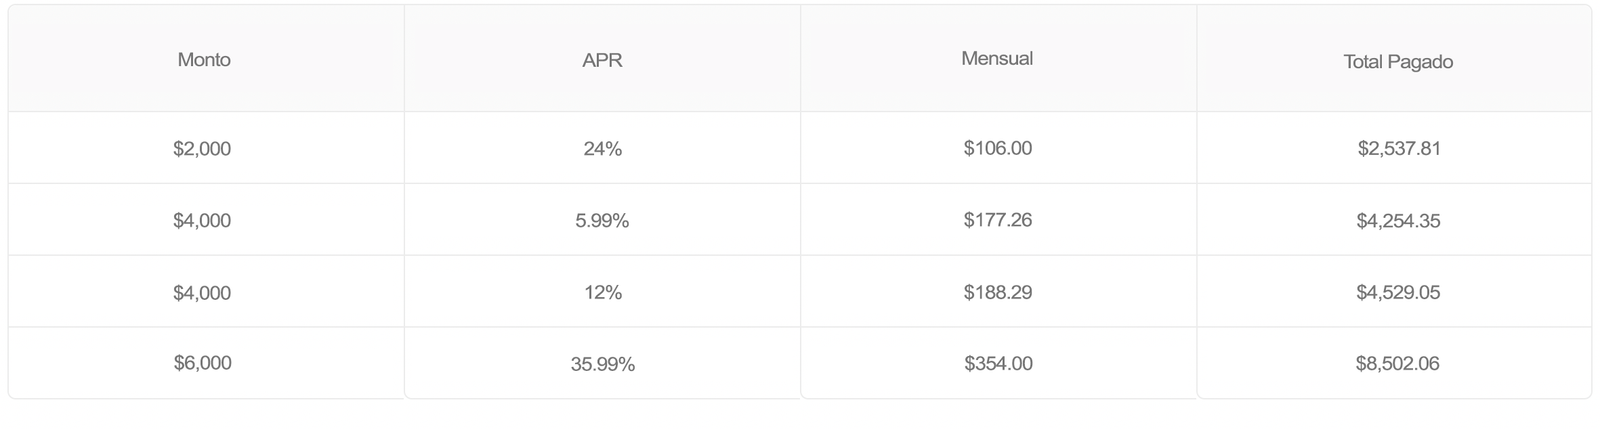Image resolution: width=1600 pixels, height=429 pixels.
Task: Click the $177.26 monthly payment cell
Action: [x=997, y=220]
